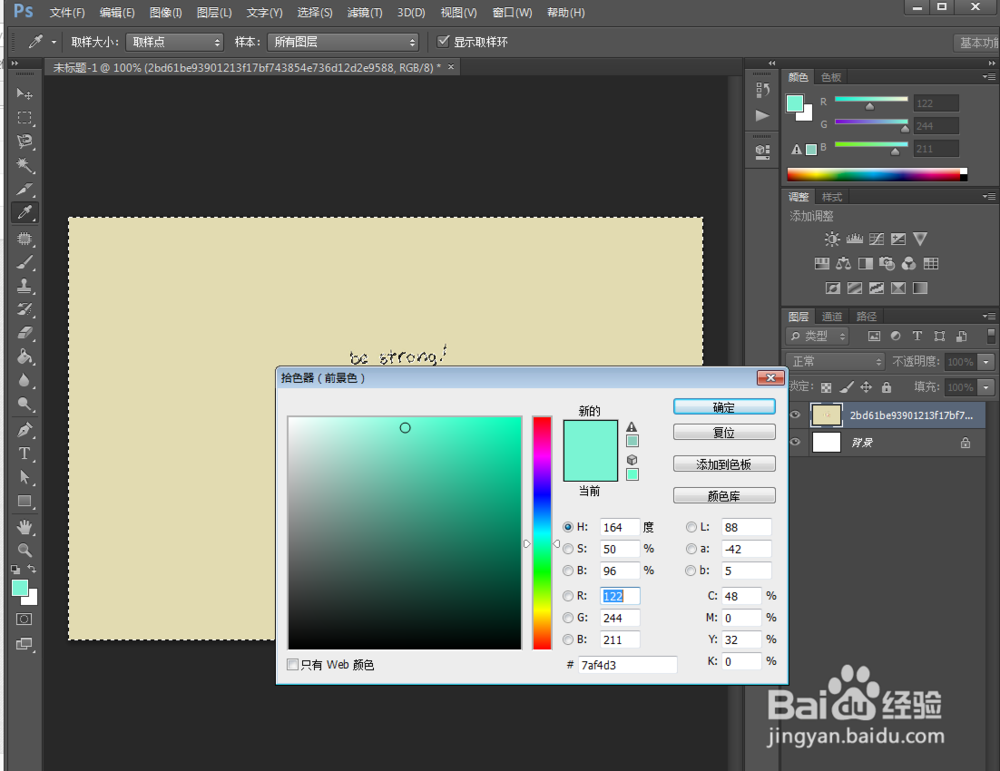Select the L lightness radio button
This screenshot has height=771, width=1000.
pos(691,527)
